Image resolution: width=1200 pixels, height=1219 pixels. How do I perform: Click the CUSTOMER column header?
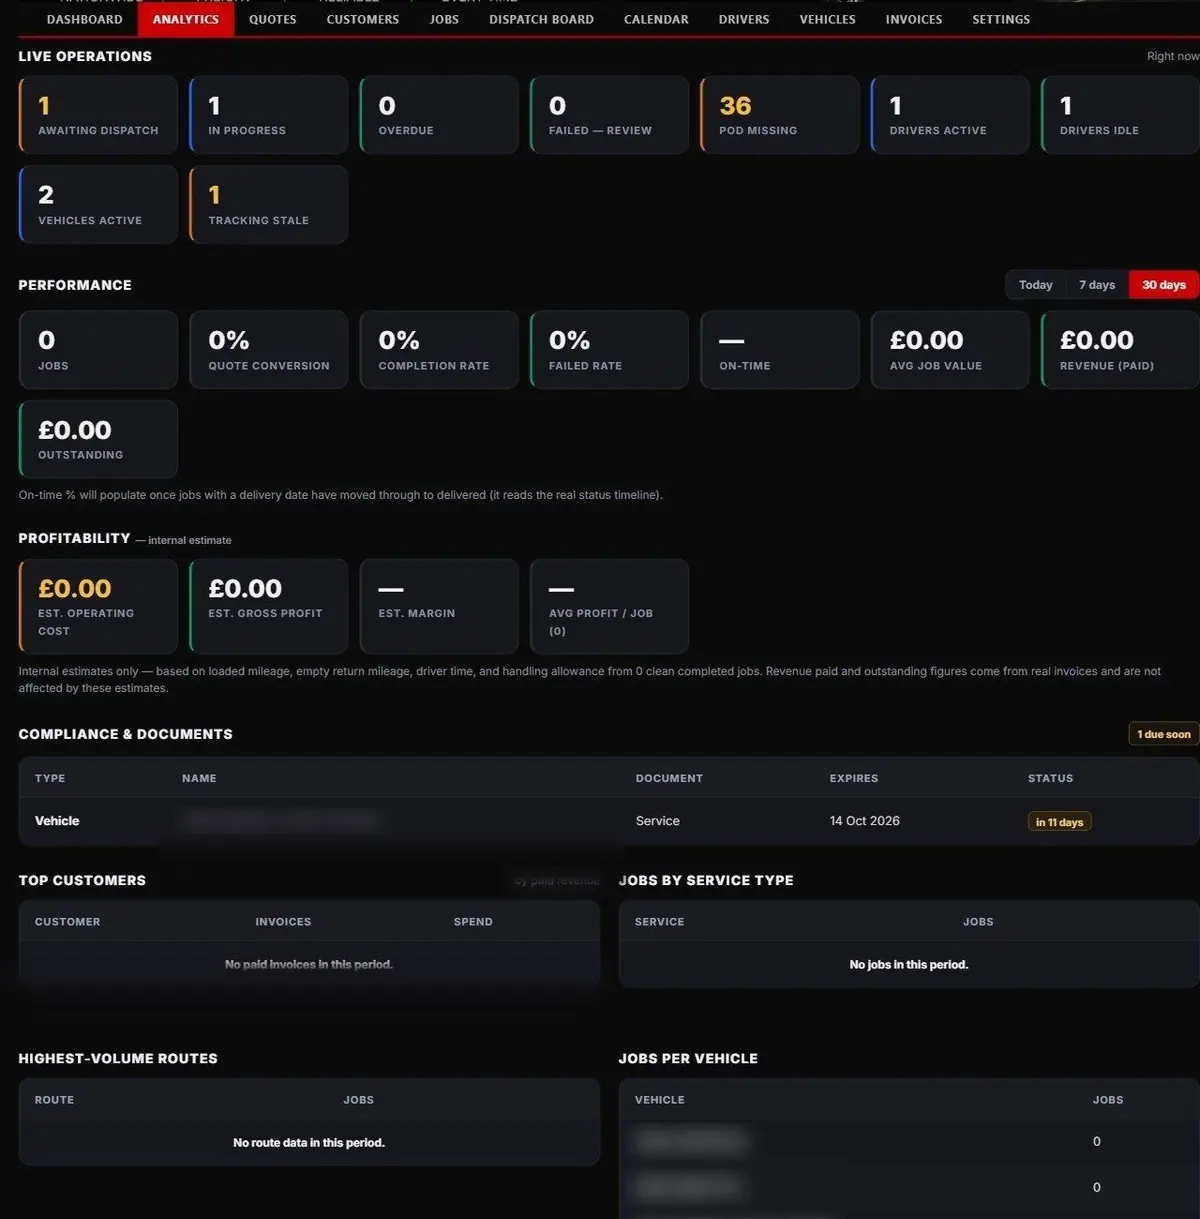(x=67, y=922)
